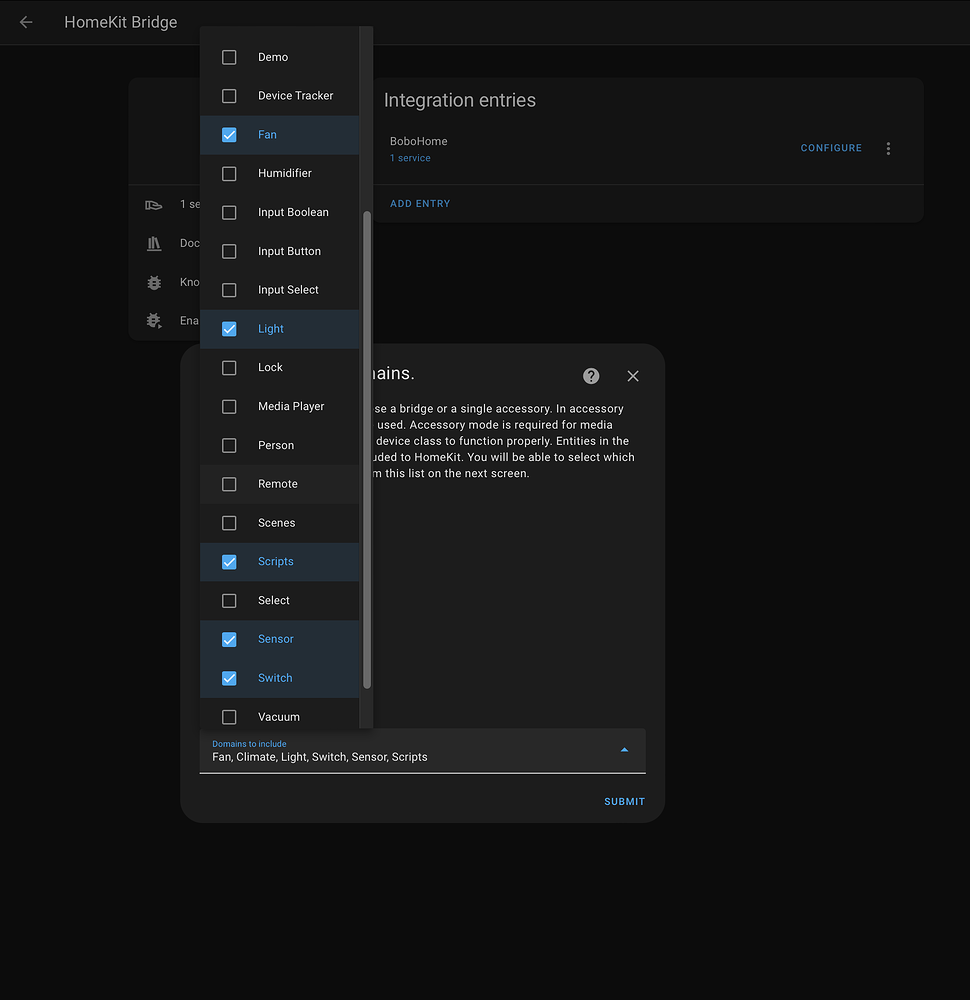Screen dimensions: 970x1000
Task: Open documentation via the library icon
Action: point(153,243)
